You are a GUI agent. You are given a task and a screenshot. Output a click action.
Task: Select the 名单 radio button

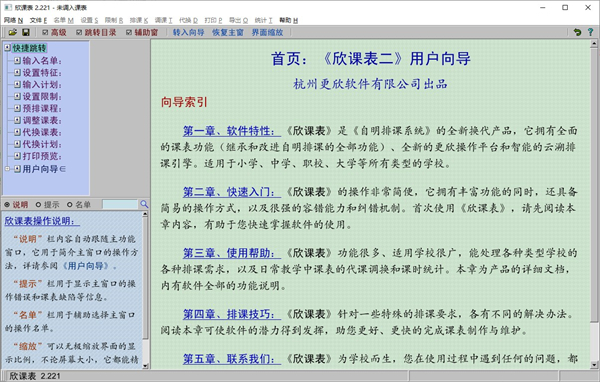(x=70, y=205)
